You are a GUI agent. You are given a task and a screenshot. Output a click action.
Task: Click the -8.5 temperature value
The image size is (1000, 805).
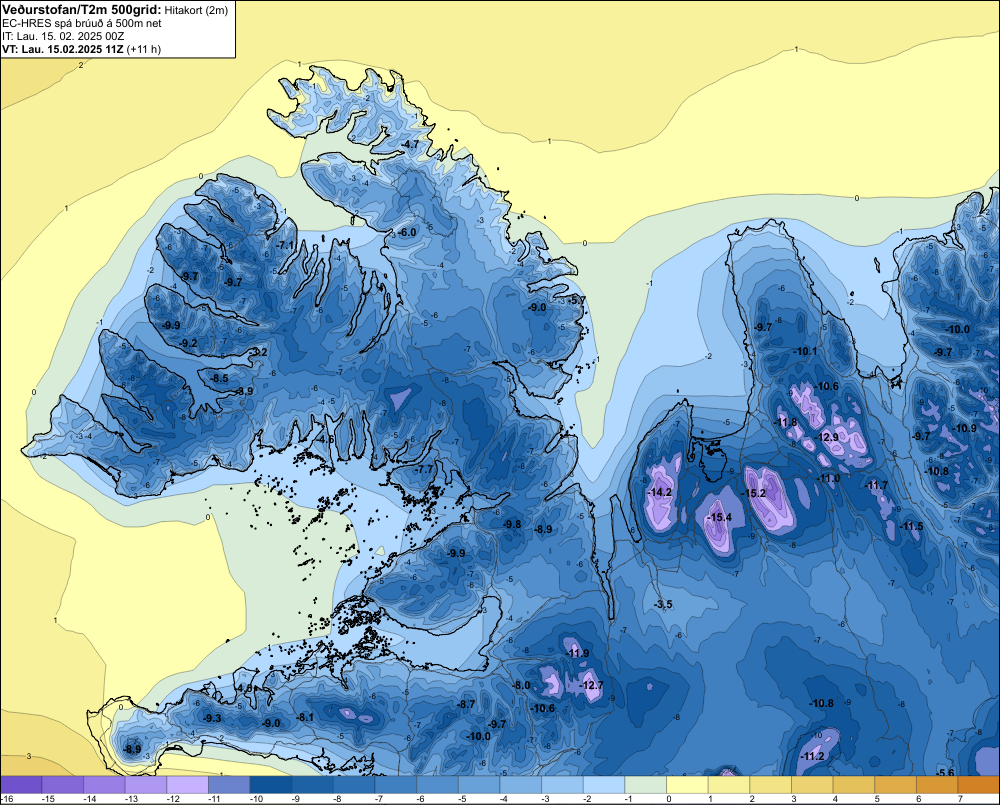coord(219,378)
